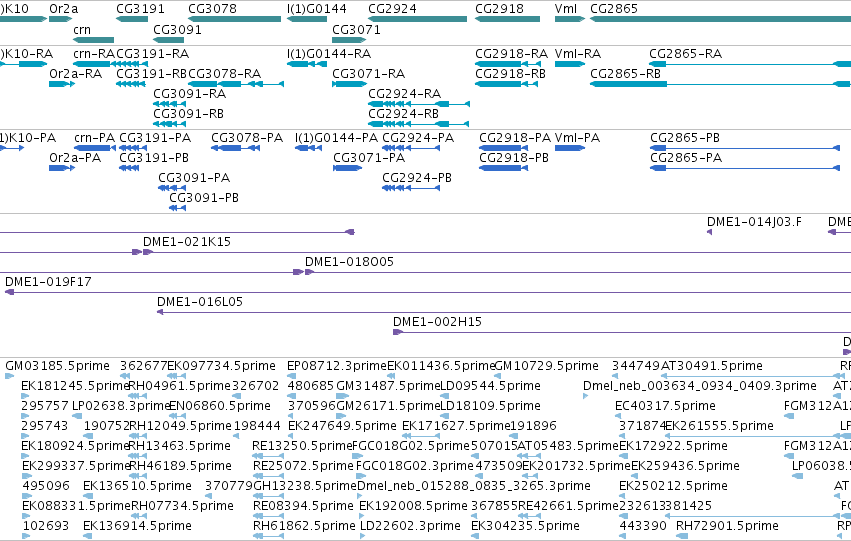Open BAC clone DME1-002H15
The height and width of the screenshot is (541, 851).
point(437,322)
